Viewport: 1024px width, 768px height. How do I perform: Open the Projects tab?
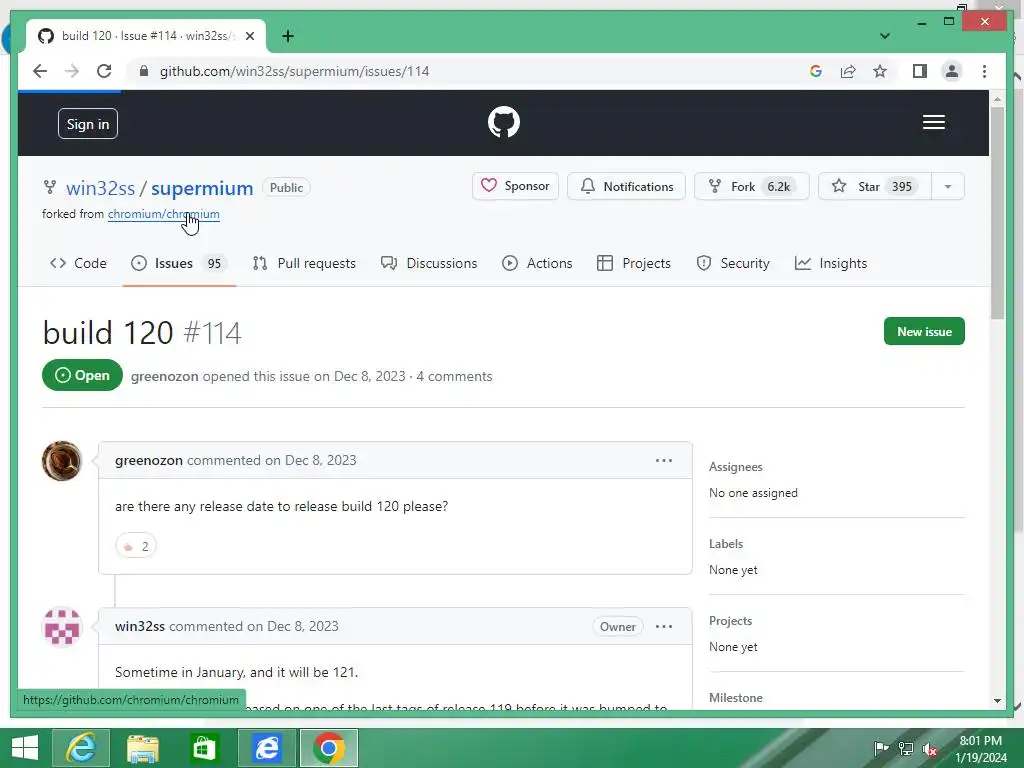tap(633, 263)
